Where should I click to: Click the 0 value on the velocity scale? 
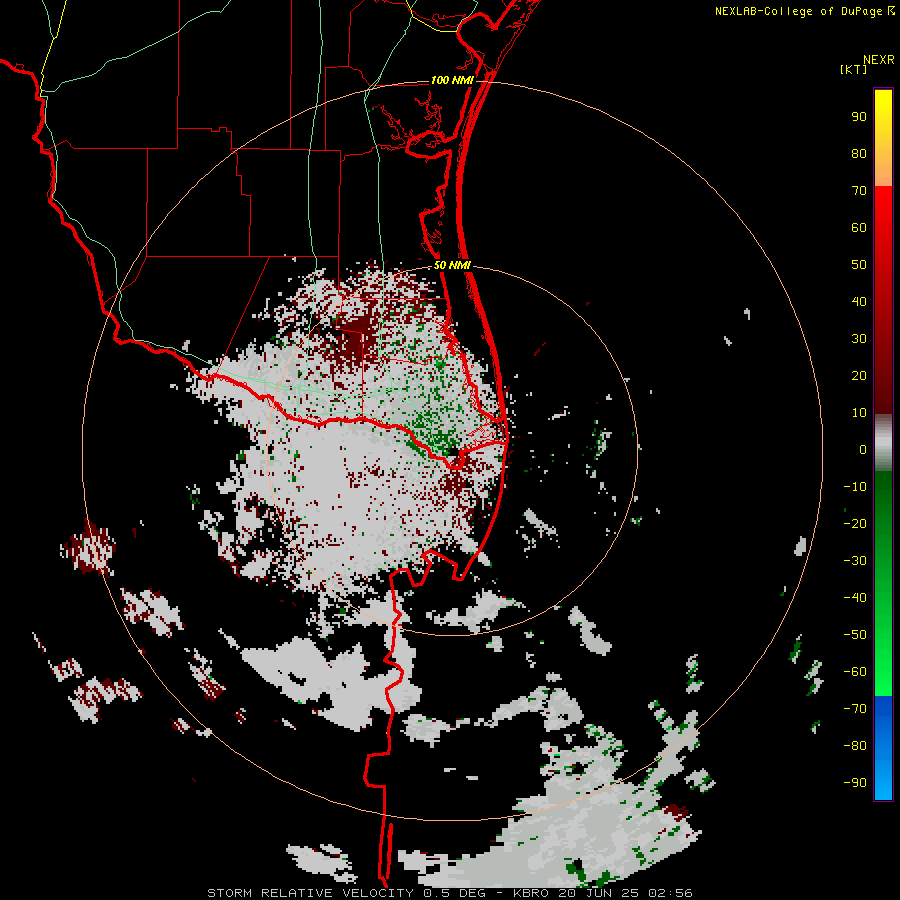863,450
